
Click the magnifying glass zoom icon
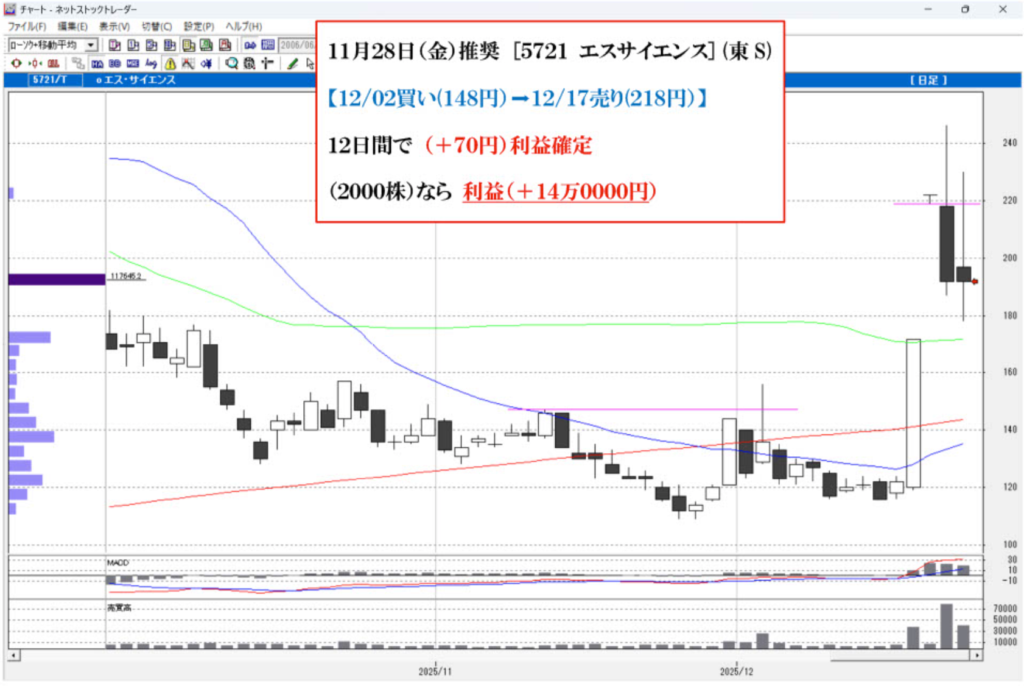click(232, 62)
